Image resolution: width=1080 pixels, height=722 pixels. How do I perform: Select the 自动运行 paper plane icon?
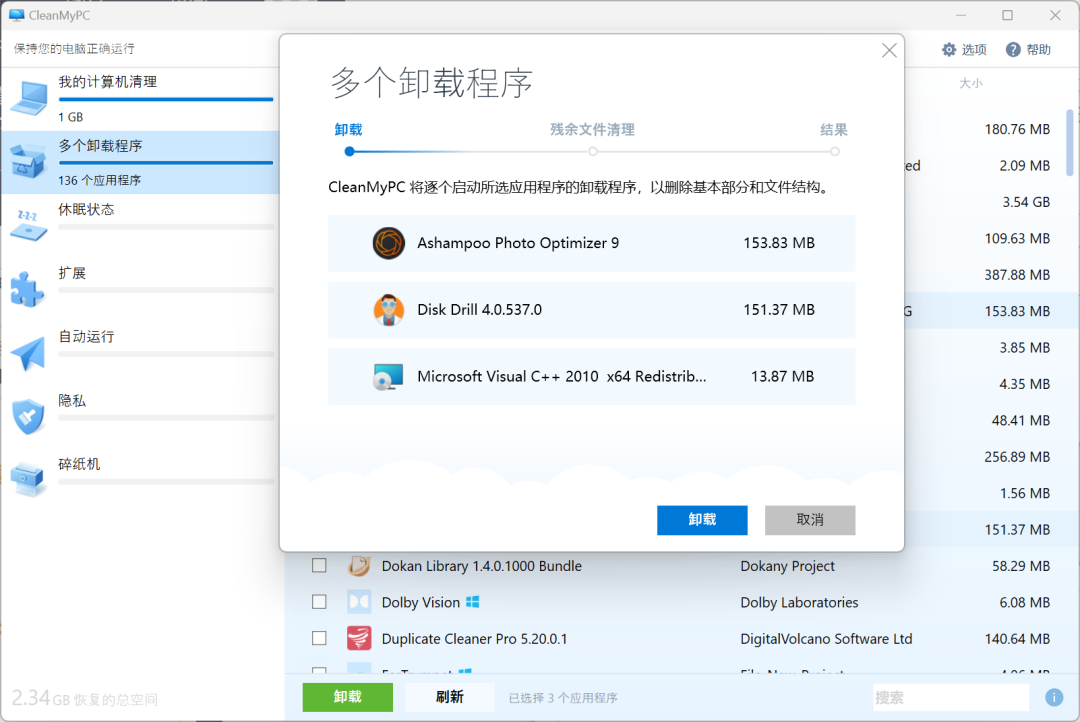28,350
